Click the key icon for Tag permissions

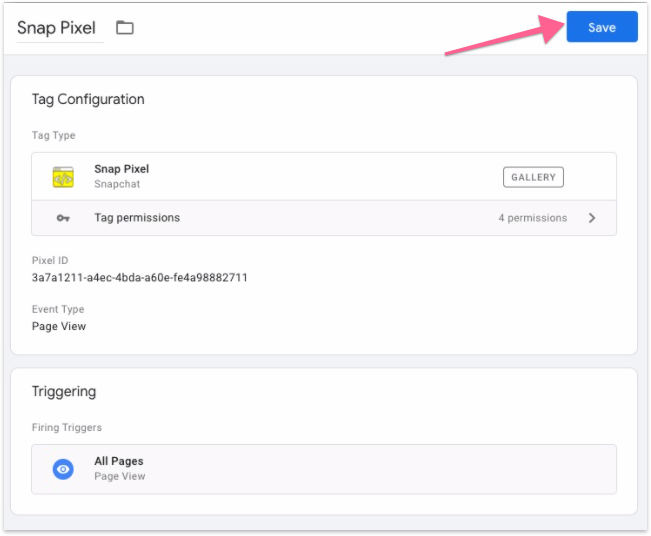click(63, 218)
